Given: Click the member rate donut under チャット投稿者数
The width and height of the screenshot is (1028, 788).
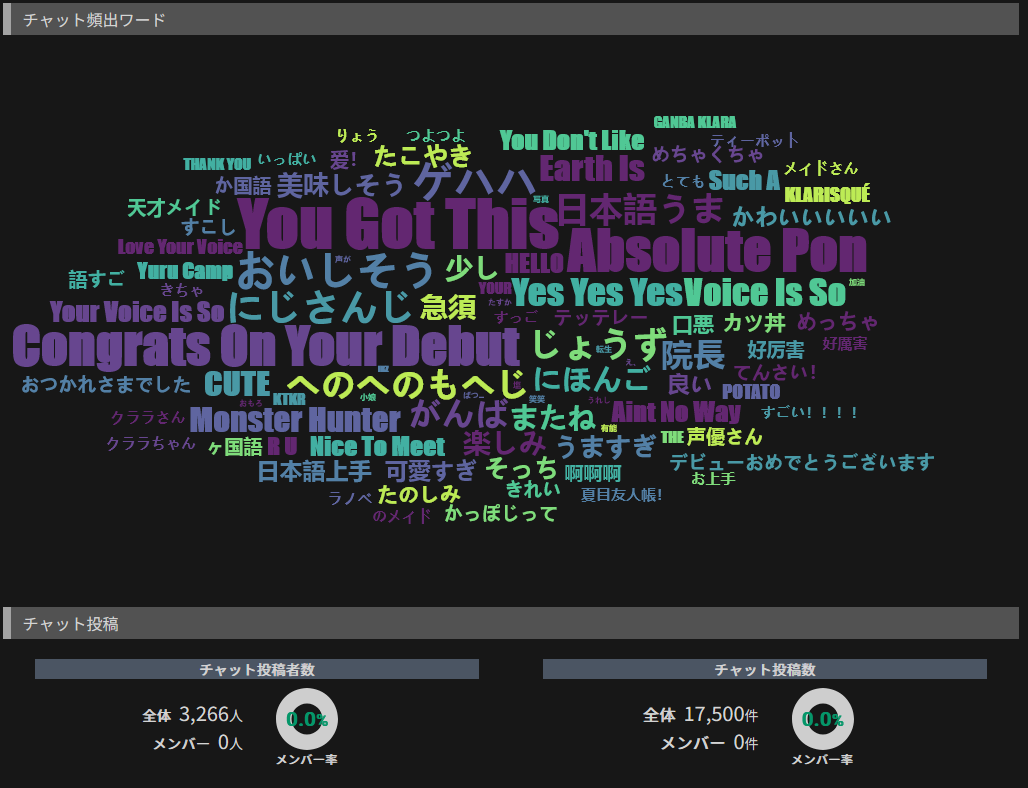Looking at the screenshot, I should click(307, 719).
